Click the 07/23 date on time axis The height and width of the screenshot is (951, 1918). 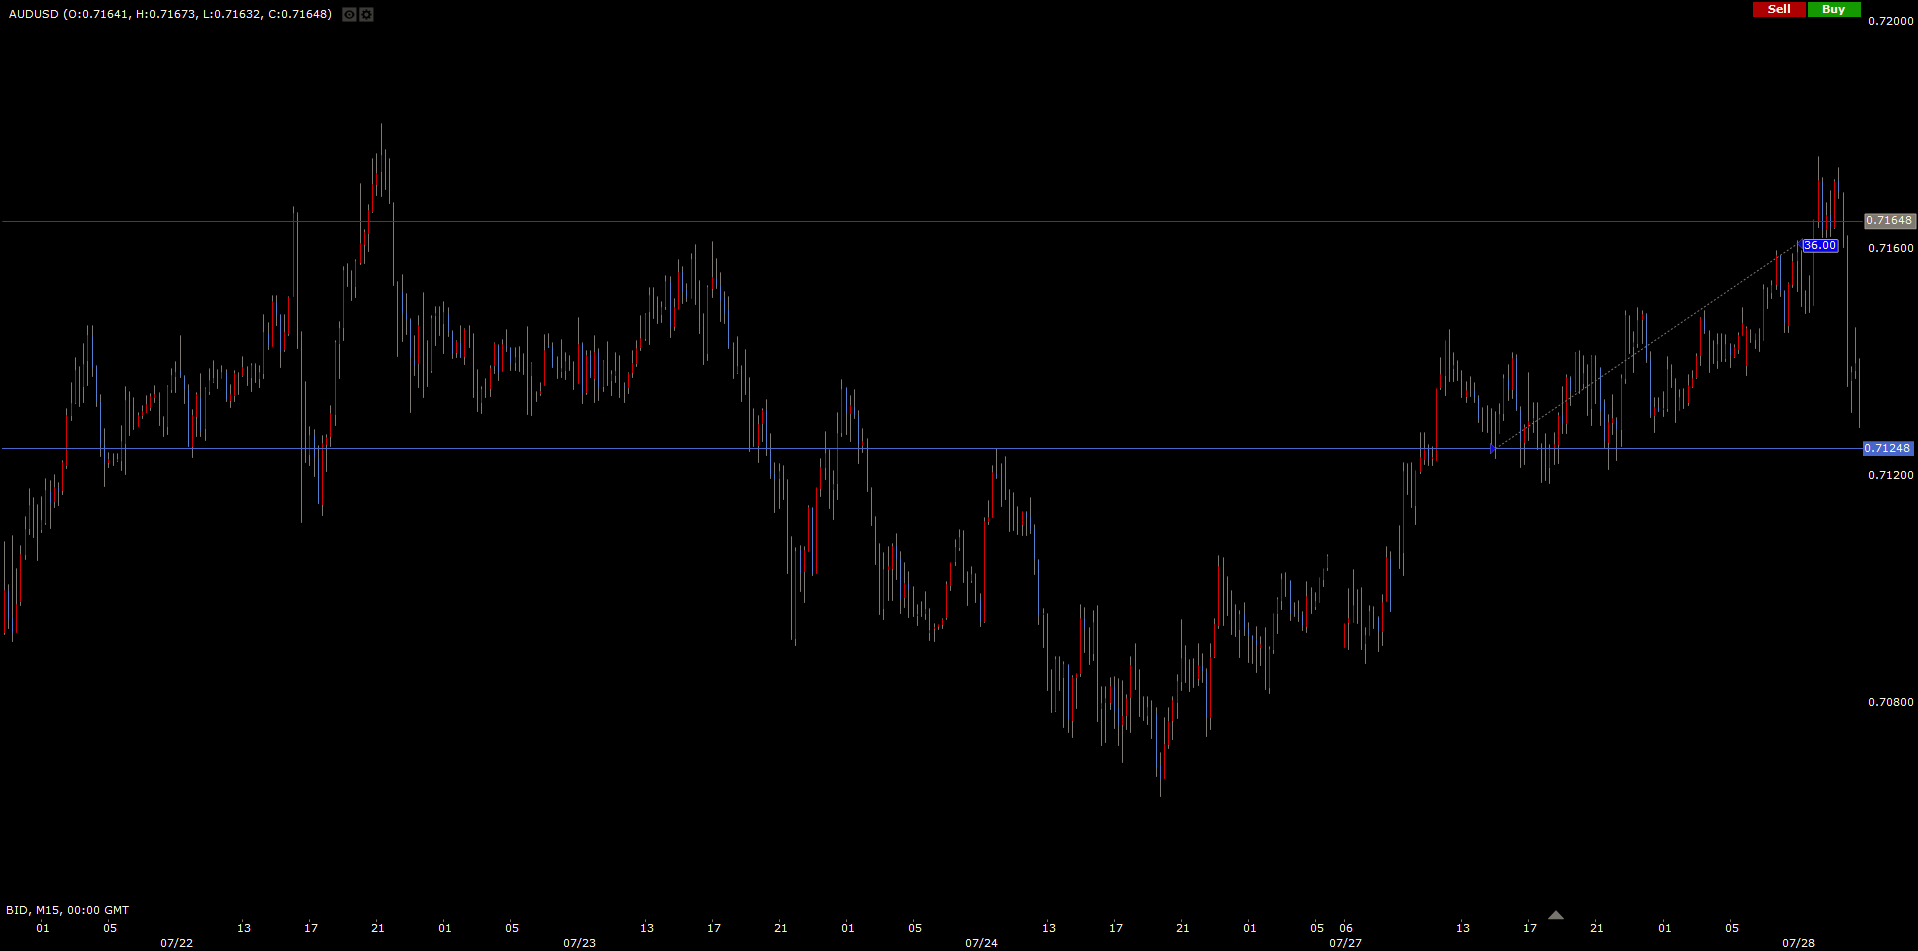coord(579,943)
